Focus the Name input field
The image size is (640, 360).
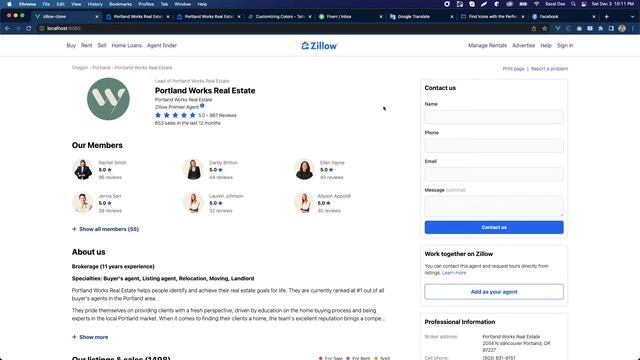[x=494, y=117]
